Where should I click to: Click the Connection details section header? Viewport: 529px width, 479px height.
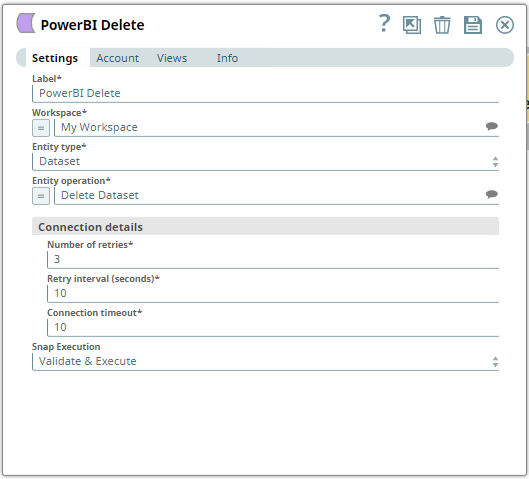click(266, 227)
